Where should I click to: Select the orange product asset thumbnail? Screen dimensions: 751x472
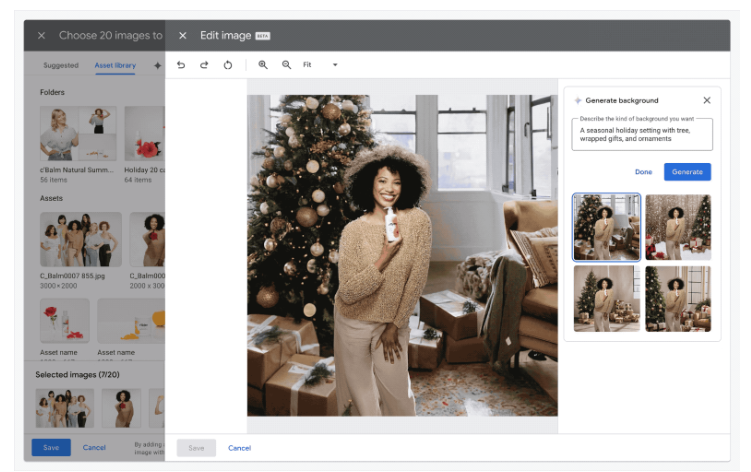pyautogui.click(x=131, y=320)
